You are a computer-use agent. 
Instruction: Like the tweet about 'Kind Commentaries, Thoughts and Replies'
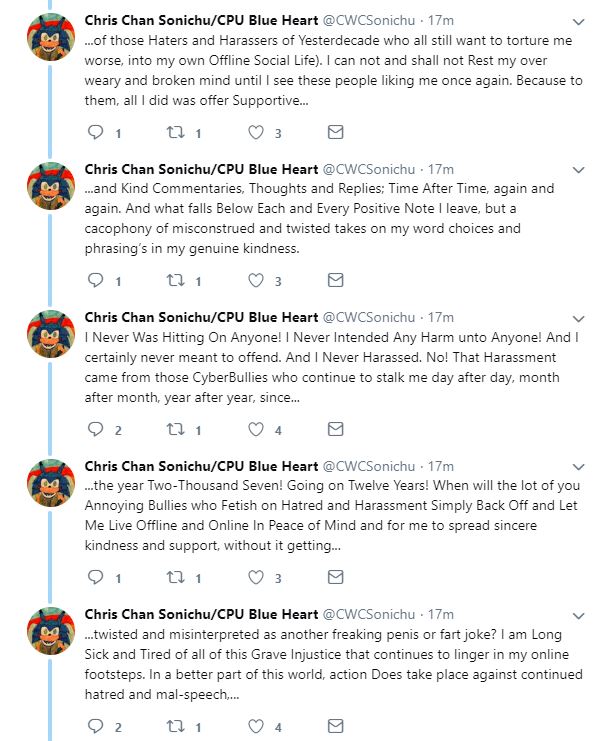tap(256, 281)
